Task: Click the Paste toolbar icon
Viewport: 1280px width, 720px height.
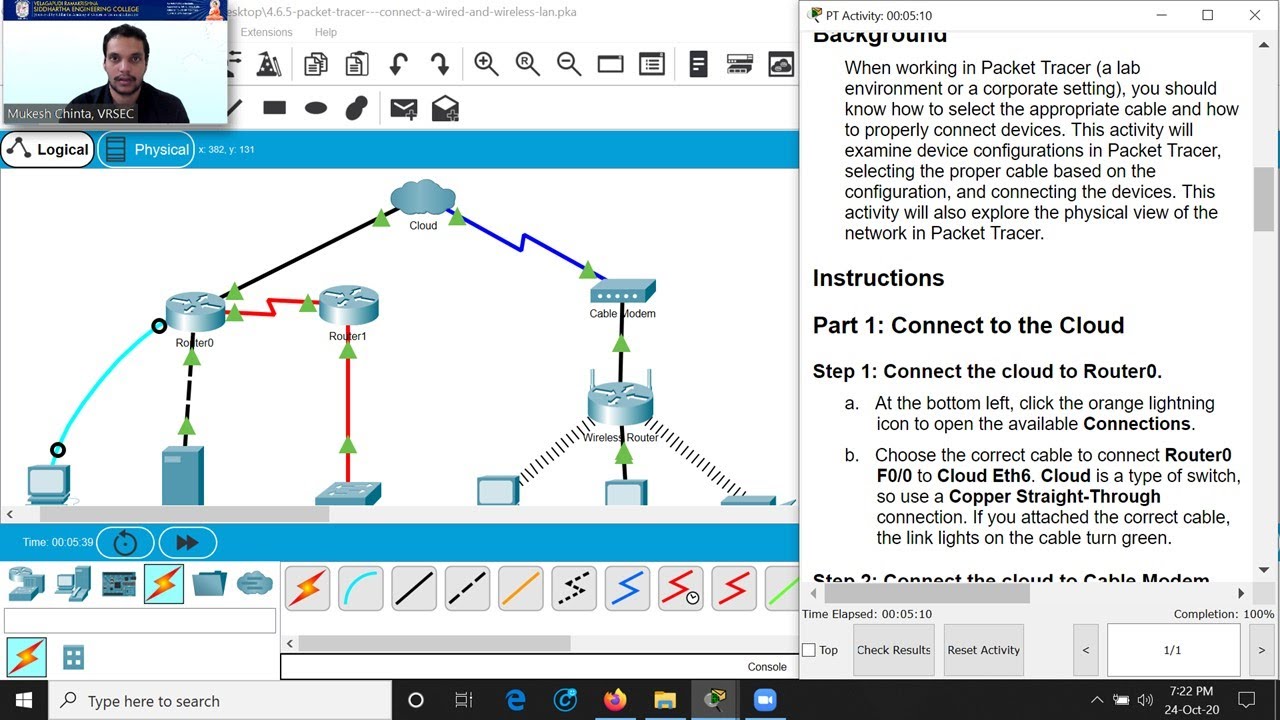Action: pyautogui.click(x=356, y=65)
